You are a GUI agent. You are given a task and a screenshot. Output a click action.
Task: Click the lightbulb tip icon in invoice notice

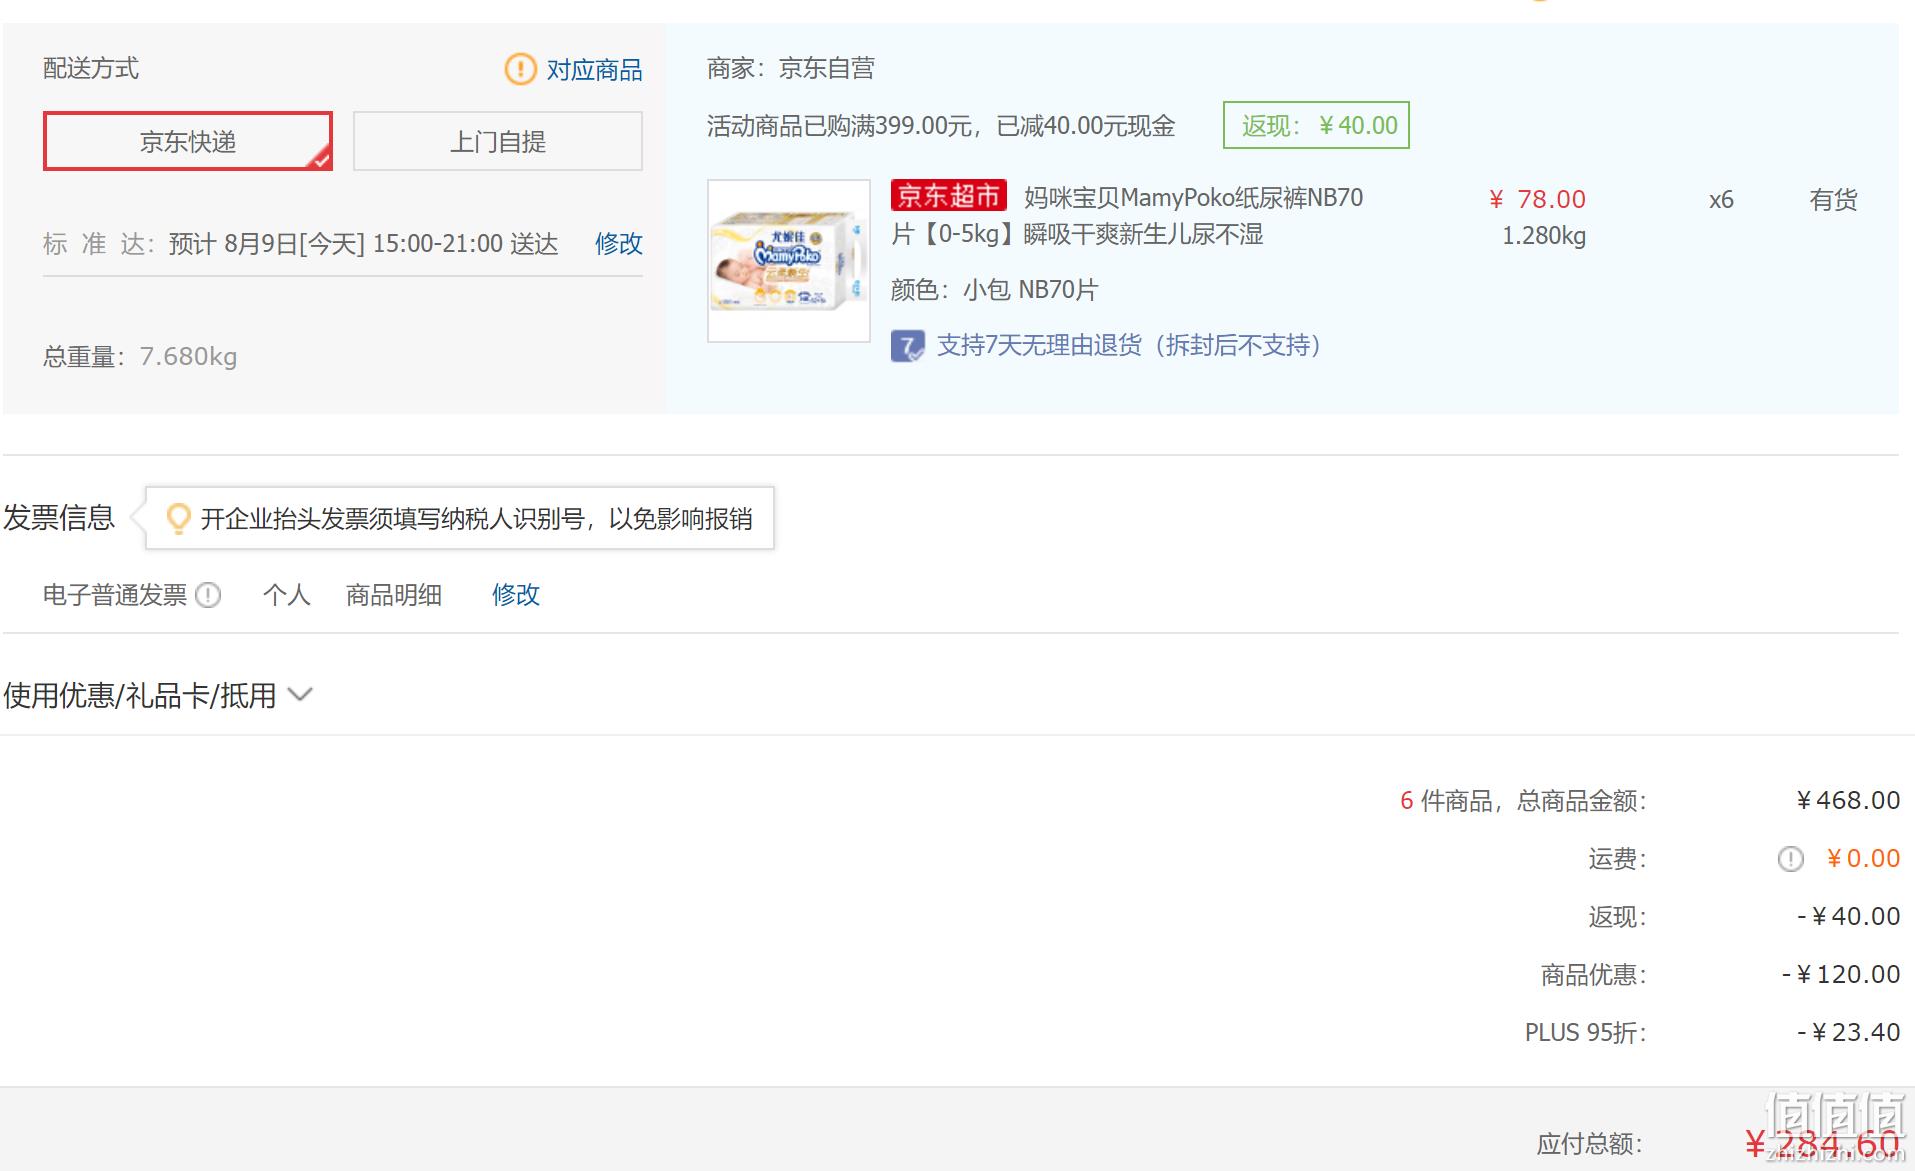[x=178, y=518]
